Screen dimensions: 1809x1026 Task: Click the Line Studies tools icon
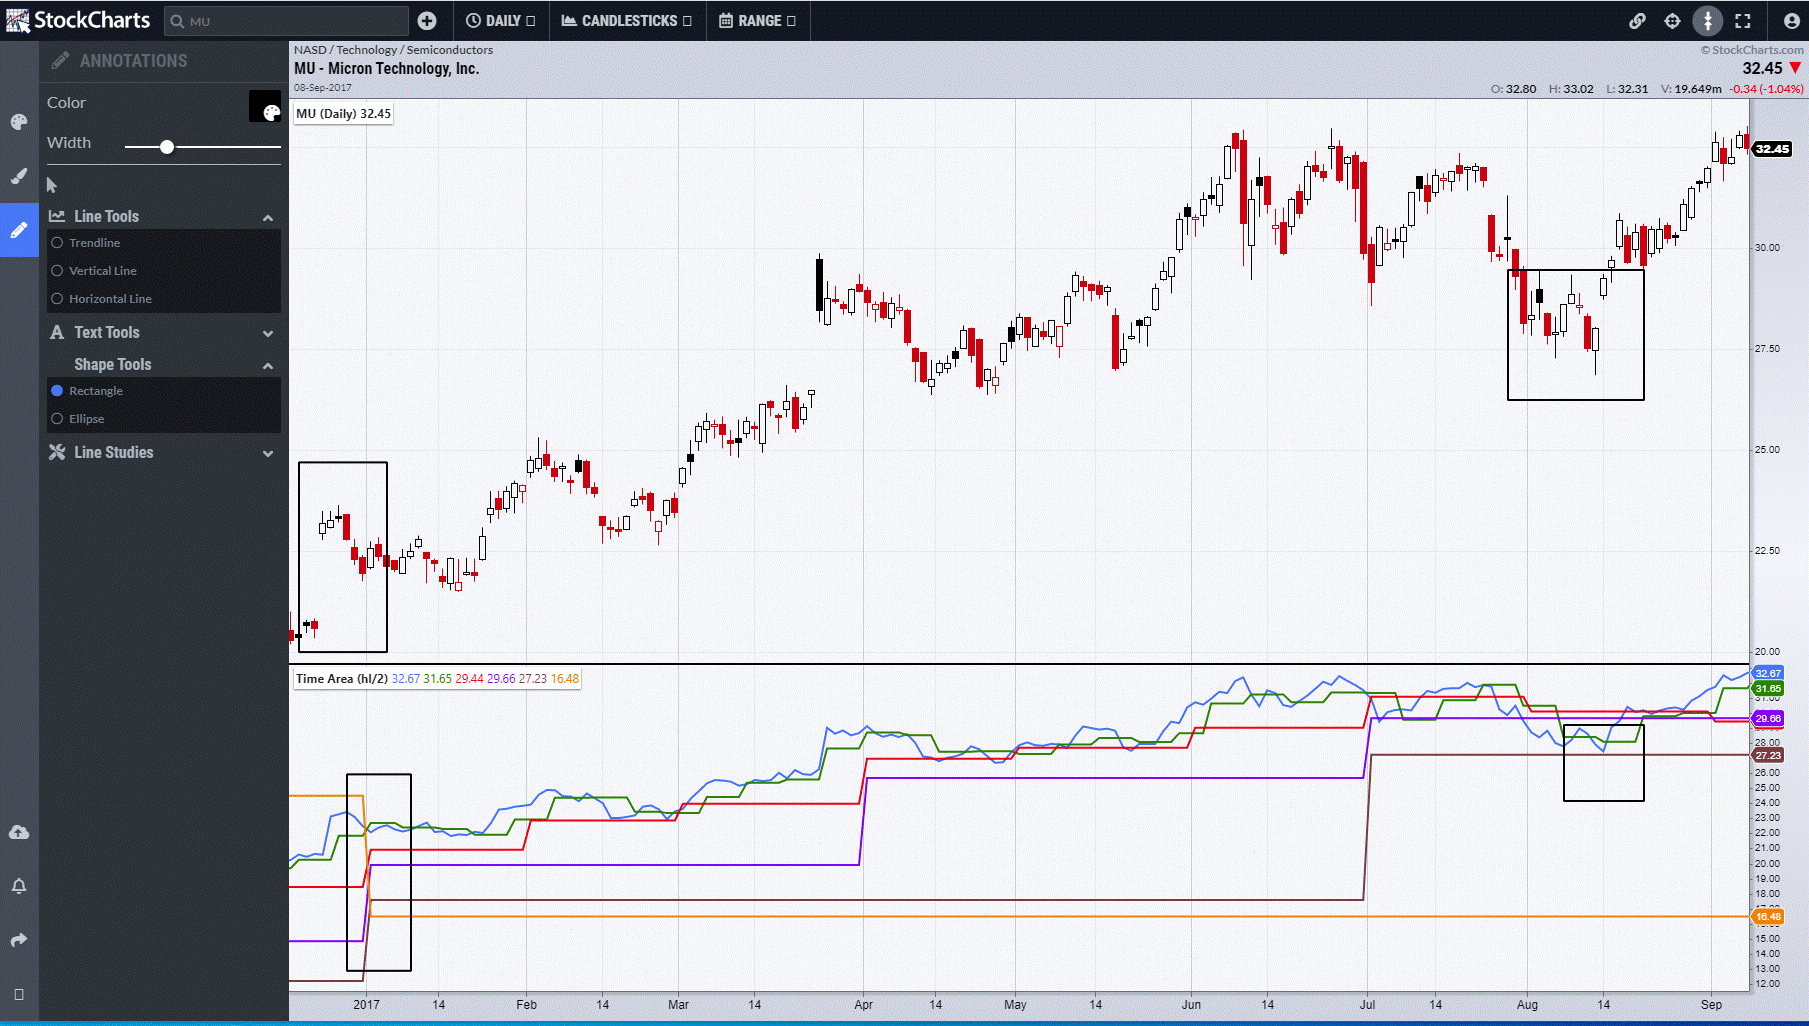click(x=57, y=452)
